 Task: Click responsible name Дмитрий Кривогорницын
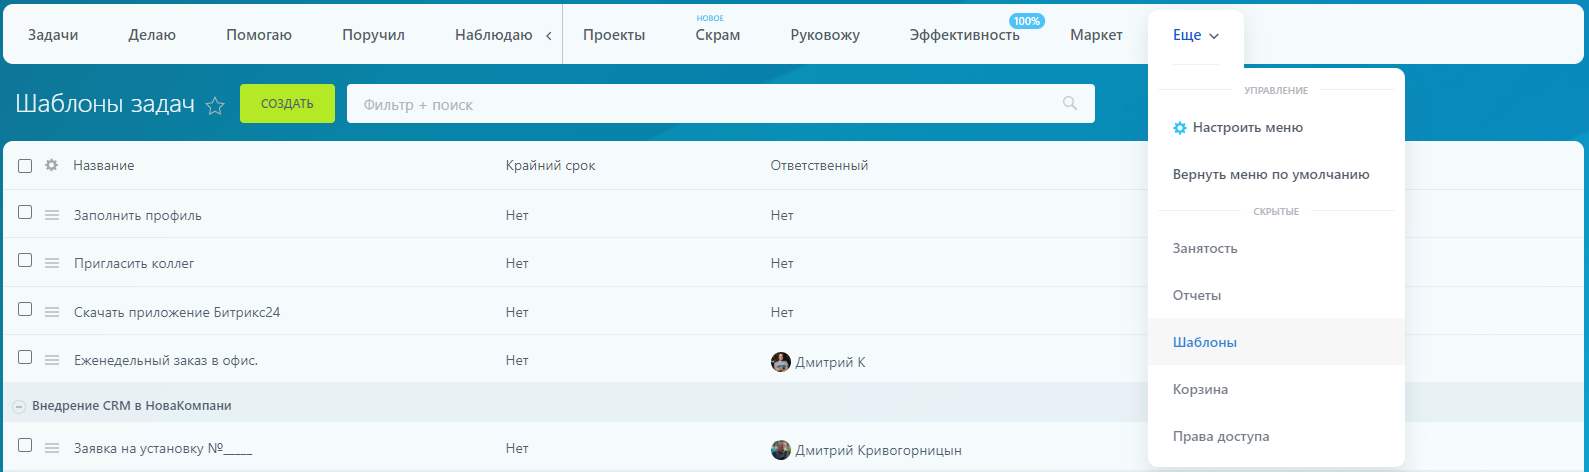[x=879, y=450]
